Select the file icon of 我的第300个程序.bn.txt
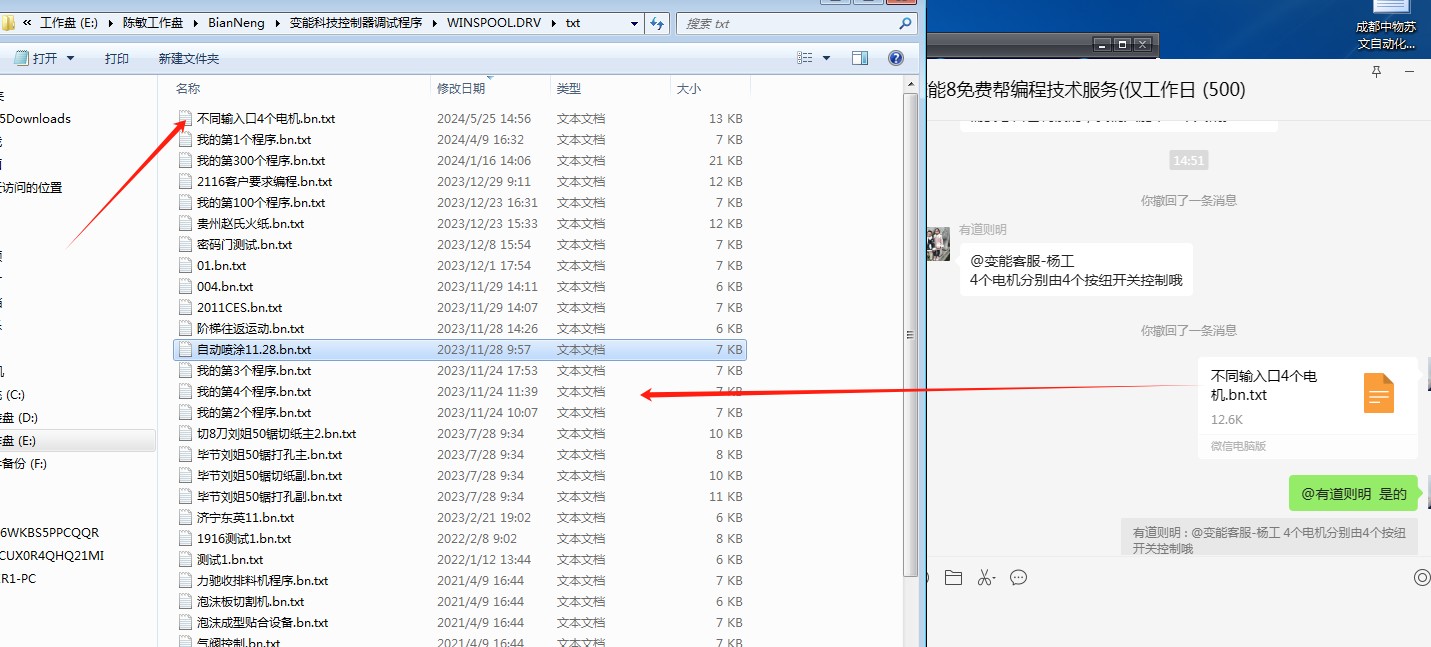Viewport: 1431px width, 647px height. click(184, 160)
